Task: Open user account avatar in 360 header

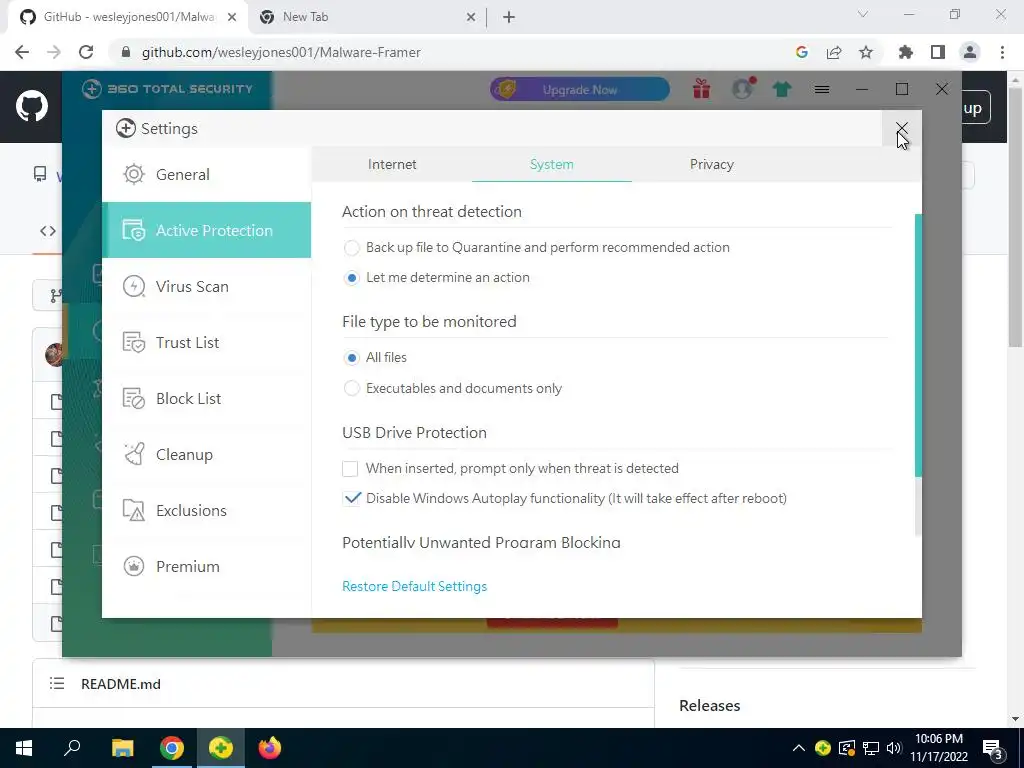Action: (x=743, y=88)
